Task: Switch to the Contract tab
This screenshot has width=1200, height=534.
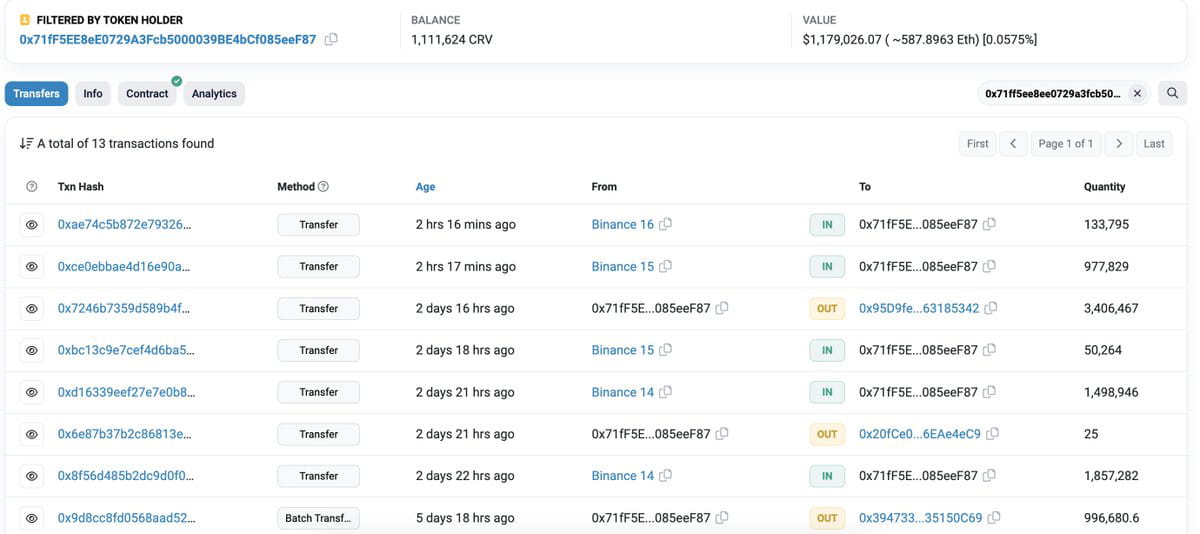Action: coord(147,94)
